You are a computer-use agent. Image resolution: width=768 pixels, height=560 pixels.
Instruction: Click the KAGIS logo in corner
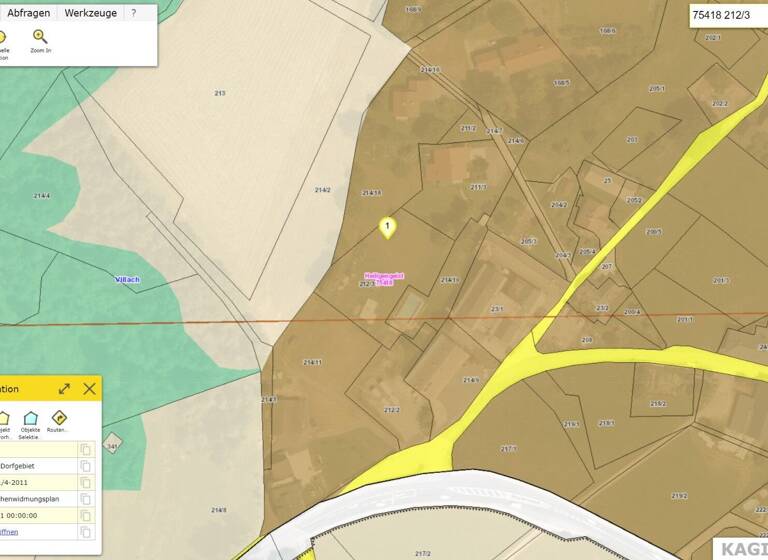click(740, 549)
